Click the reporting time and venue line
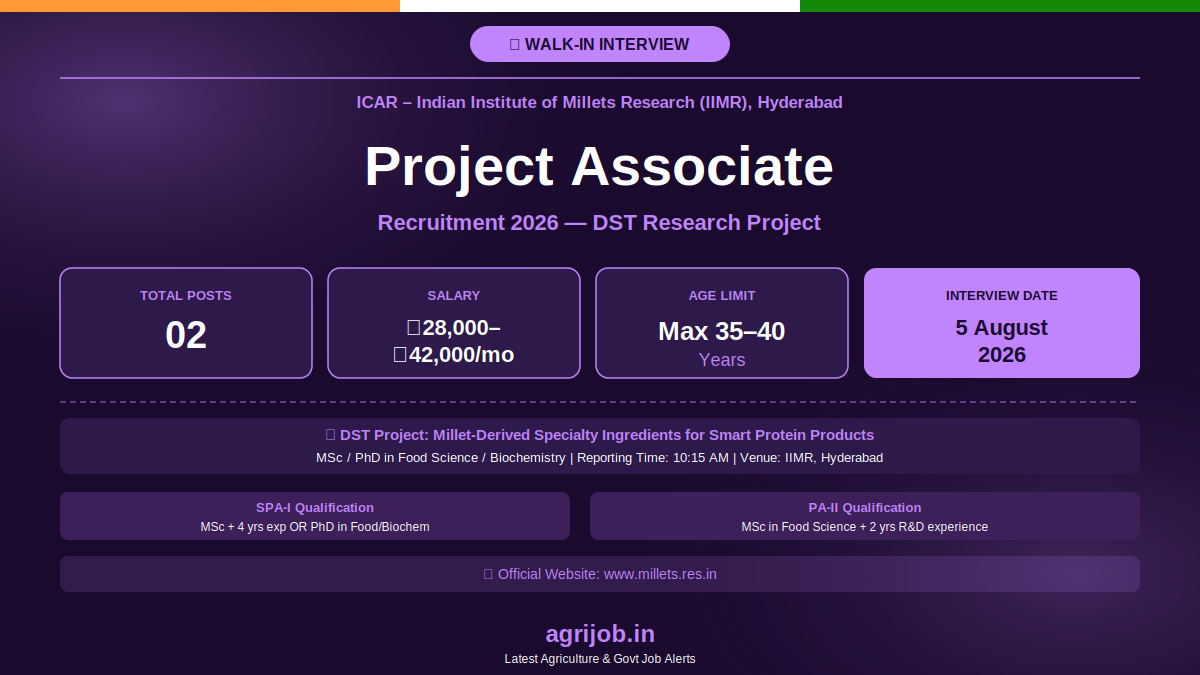Image resolution: width=1200 pixels, height=675 pixels. 600,458
